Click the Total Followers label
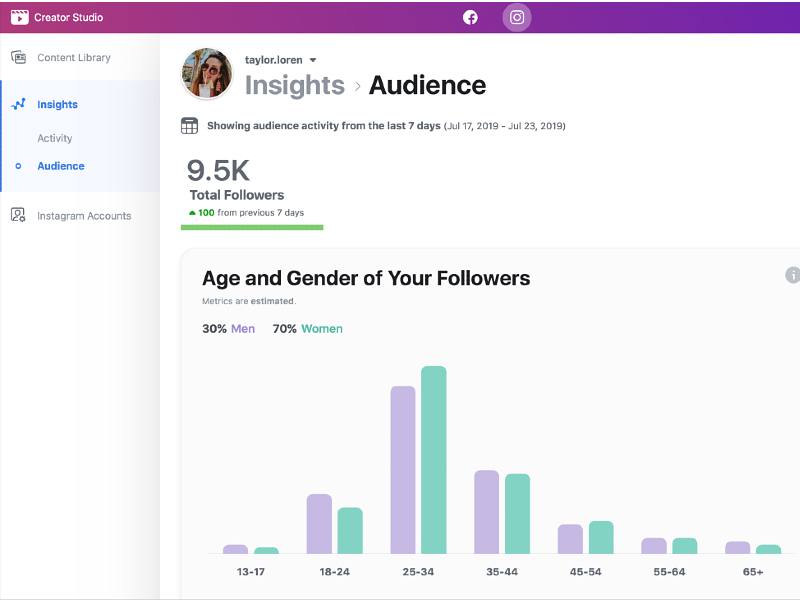This screenshot has height=600, width=800. click(x=237, y=195)
